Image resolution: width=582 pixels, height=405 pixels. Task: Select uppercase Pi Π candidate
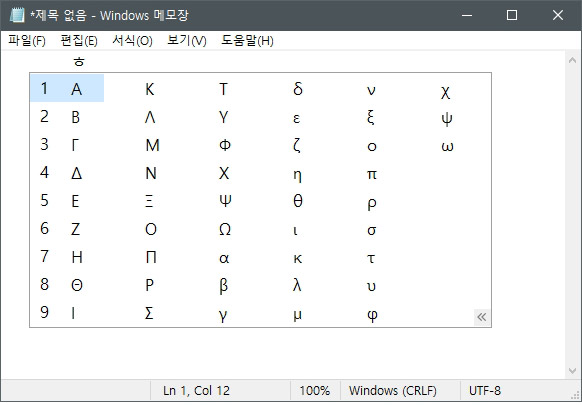click(151, 257)
